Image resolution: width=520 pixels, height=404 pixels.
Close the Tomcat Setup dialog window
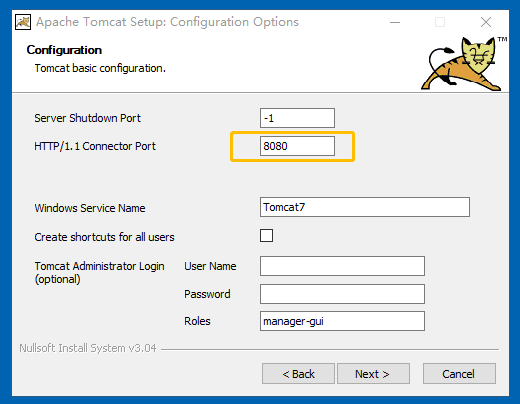pyautogui.click(x=486, y=22)
